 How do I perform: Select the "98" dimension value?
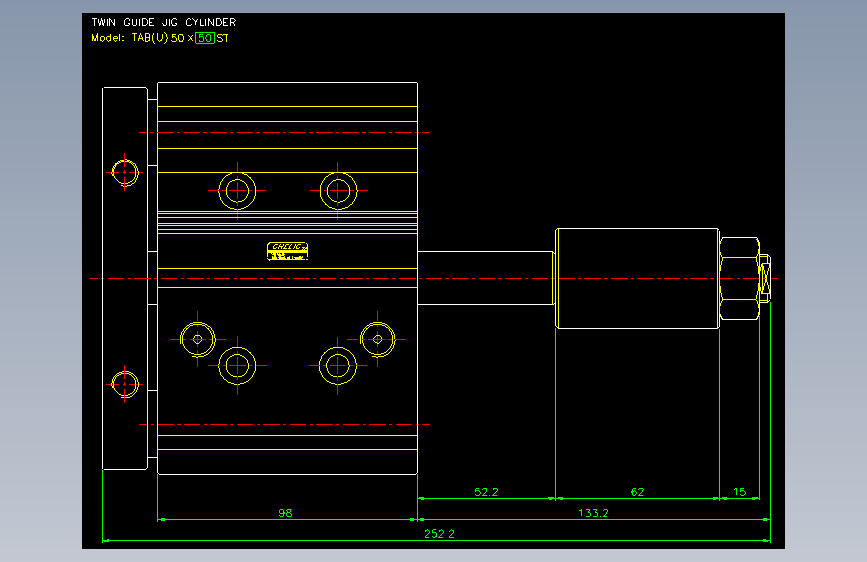pos(285,513)
